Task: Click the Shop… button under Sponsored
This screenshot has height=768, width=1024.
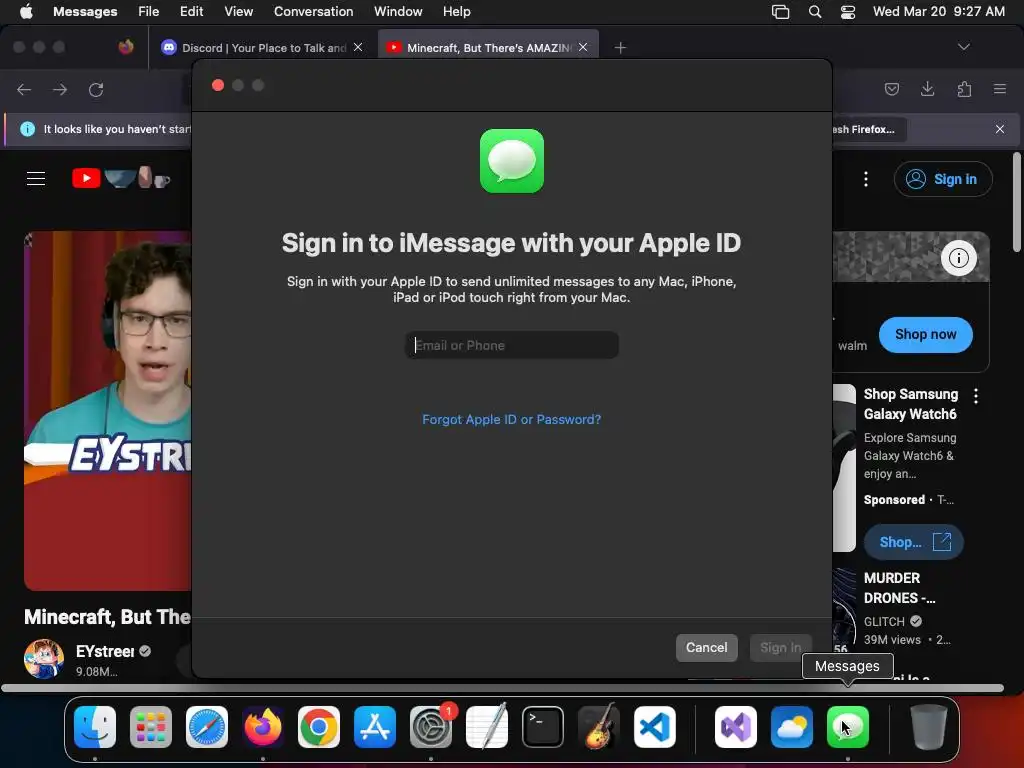Action: pos(913,542)
